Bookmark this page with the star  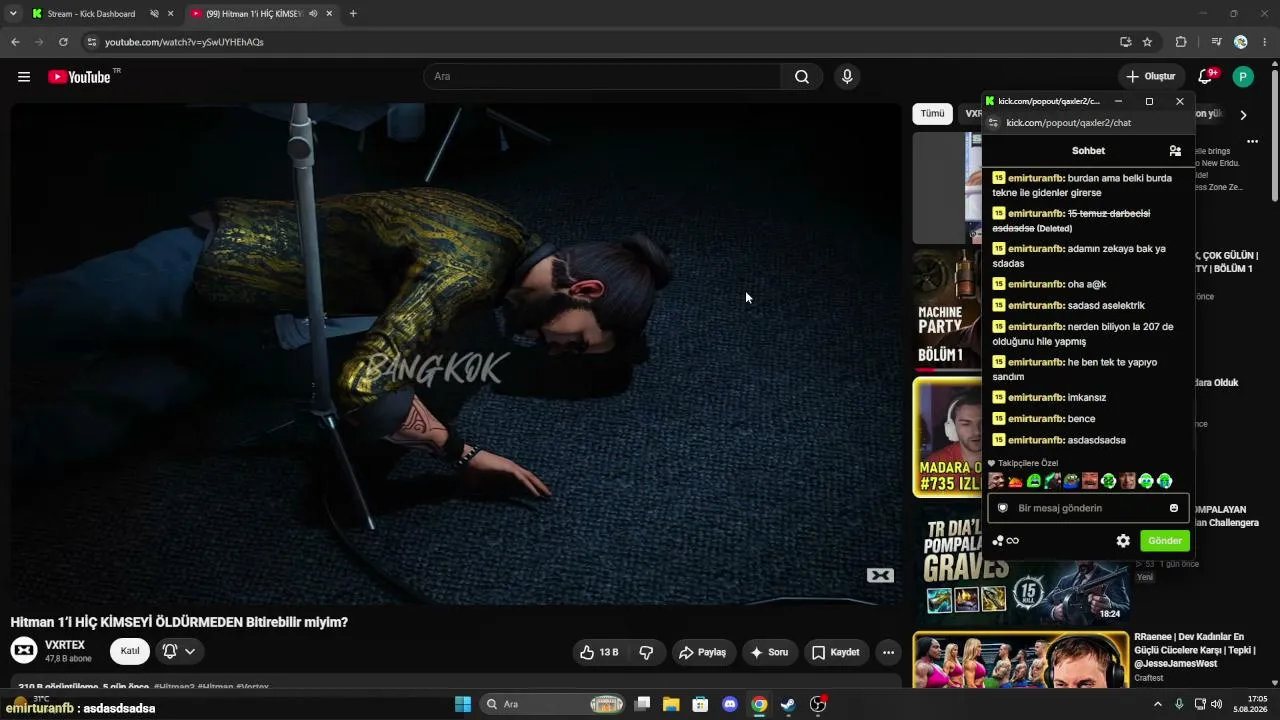(1147, 42)
